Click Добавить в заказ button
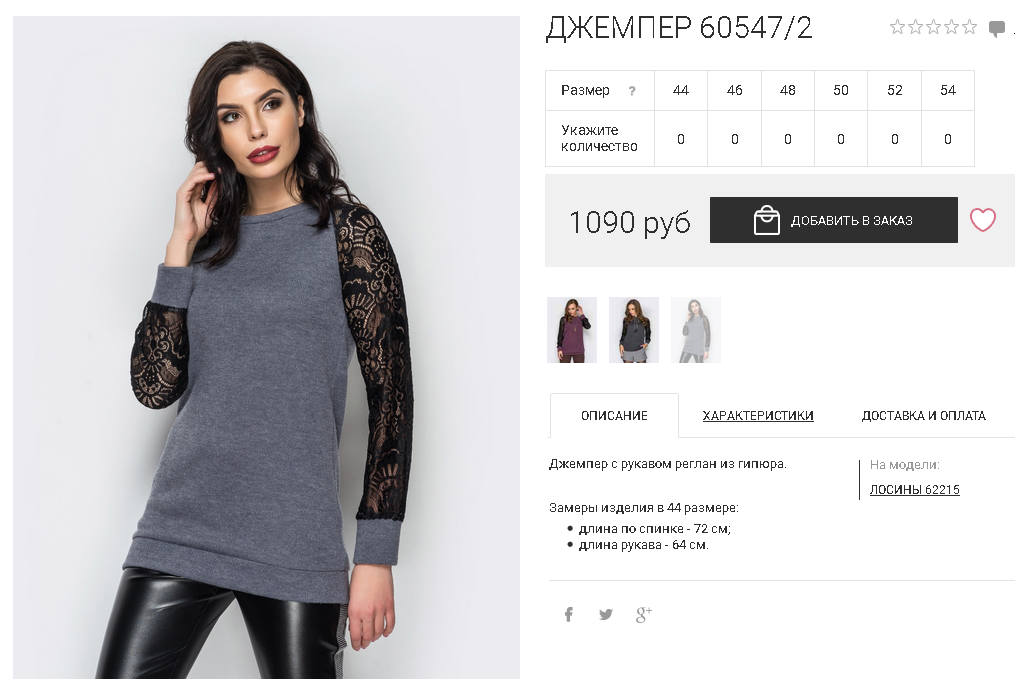 pyautogui.click(x=834, y=220)
